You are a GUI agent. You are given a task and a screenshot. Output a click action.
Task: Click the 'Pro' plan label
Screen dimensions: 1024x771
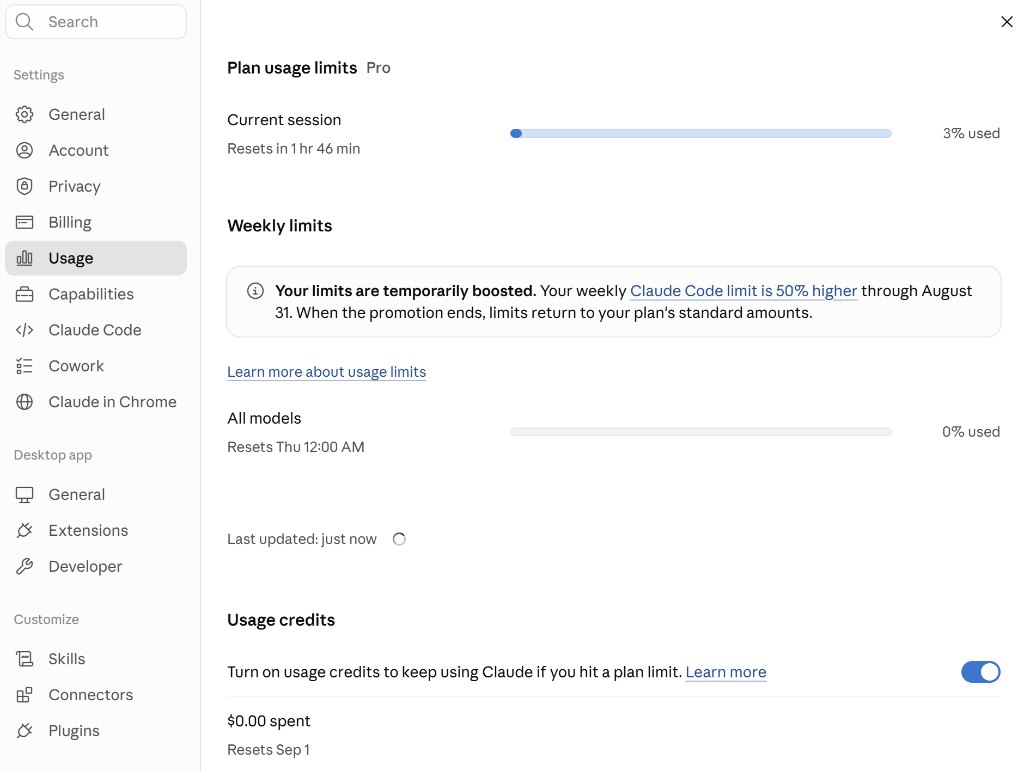(378, 68)
